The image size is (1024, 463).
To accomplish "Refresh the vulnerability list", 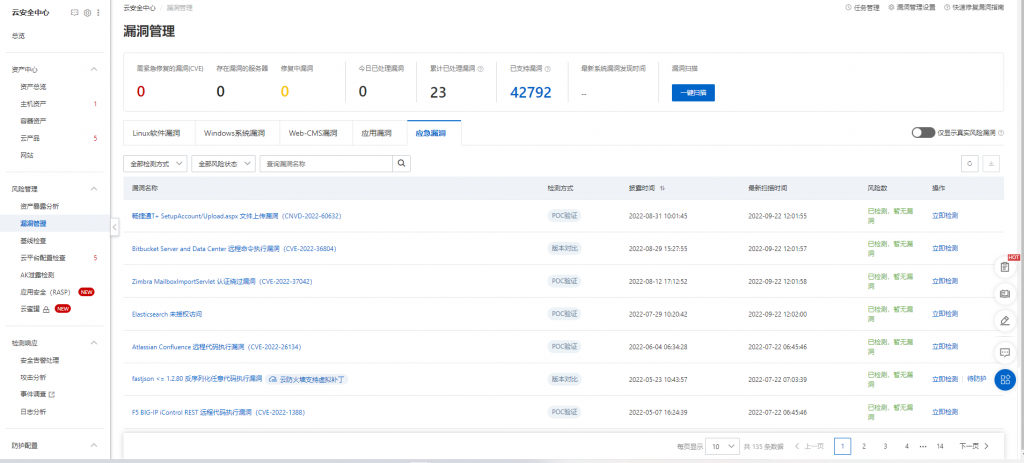I will (970, 164).
